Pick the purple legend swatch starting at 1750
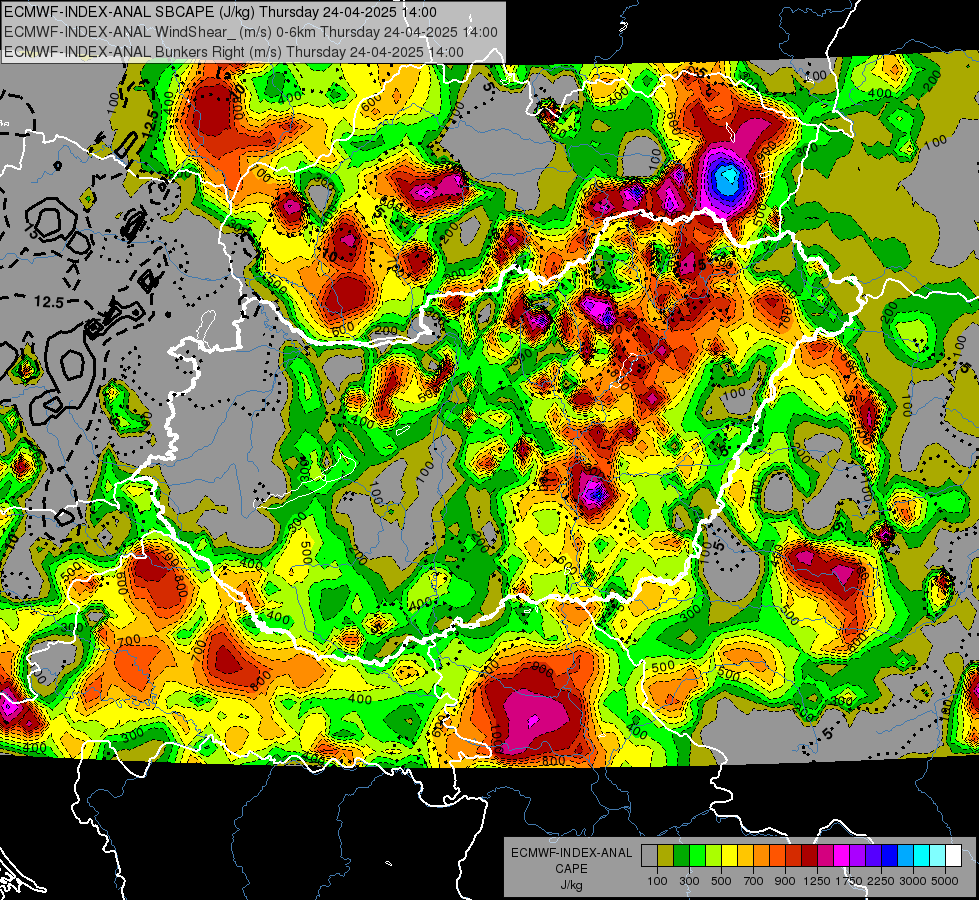Image resolution: width=979 pixels, height=900 pixels. click(x=858, y=856)
